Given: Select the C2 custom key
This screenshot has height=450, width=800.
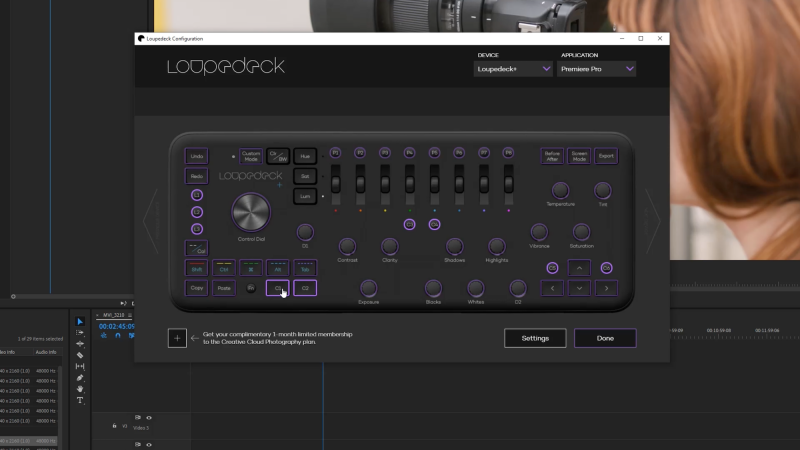Looking at the screenshot, I should click(x=305, y=288).
